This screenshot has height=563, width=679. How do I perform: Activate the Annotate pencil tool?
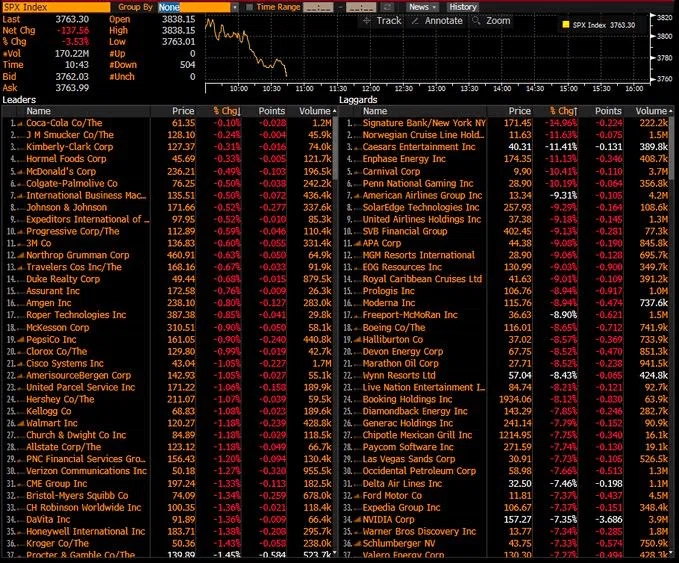point(437,20)
